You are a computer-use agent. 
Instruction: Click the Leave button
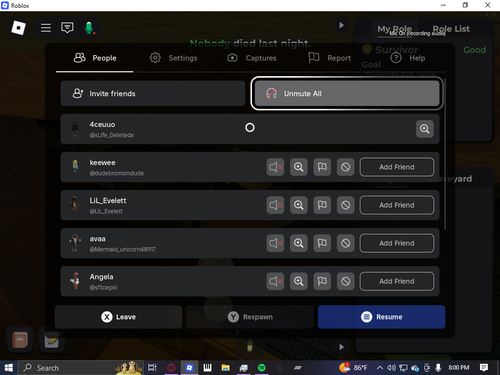(118, 317)
